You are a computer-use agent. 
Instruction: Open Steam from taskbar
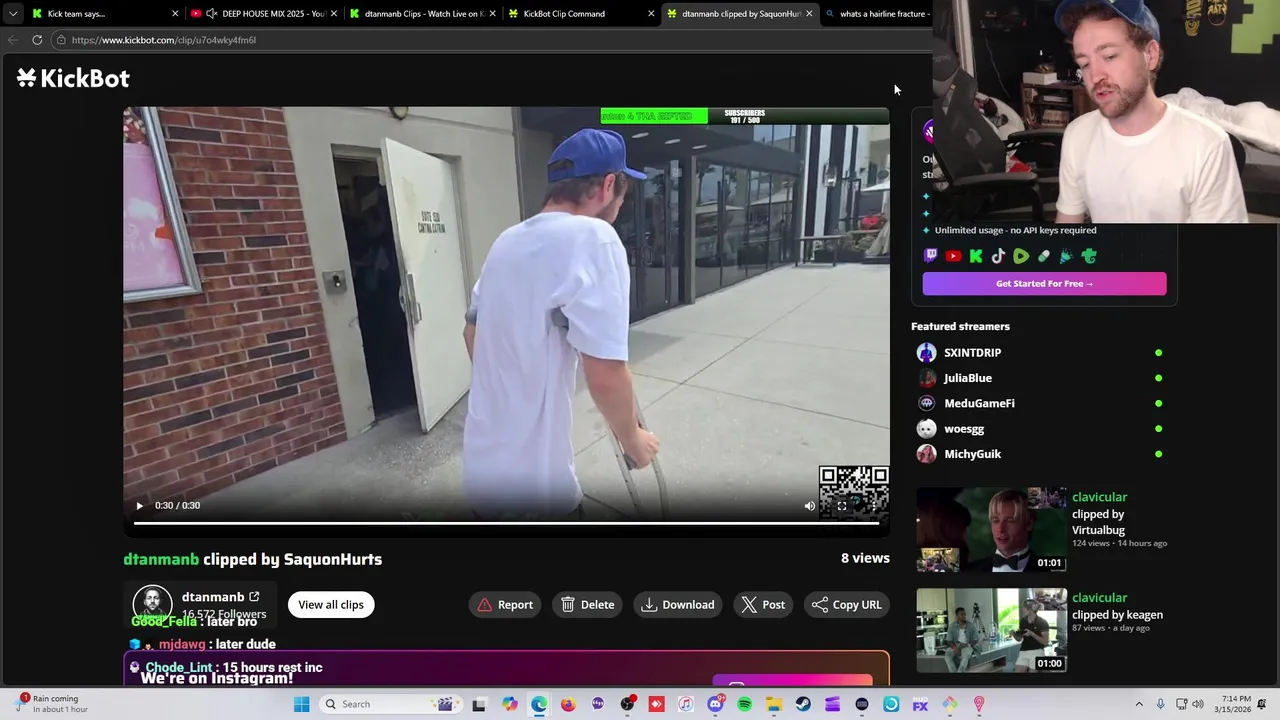(803, 704)
